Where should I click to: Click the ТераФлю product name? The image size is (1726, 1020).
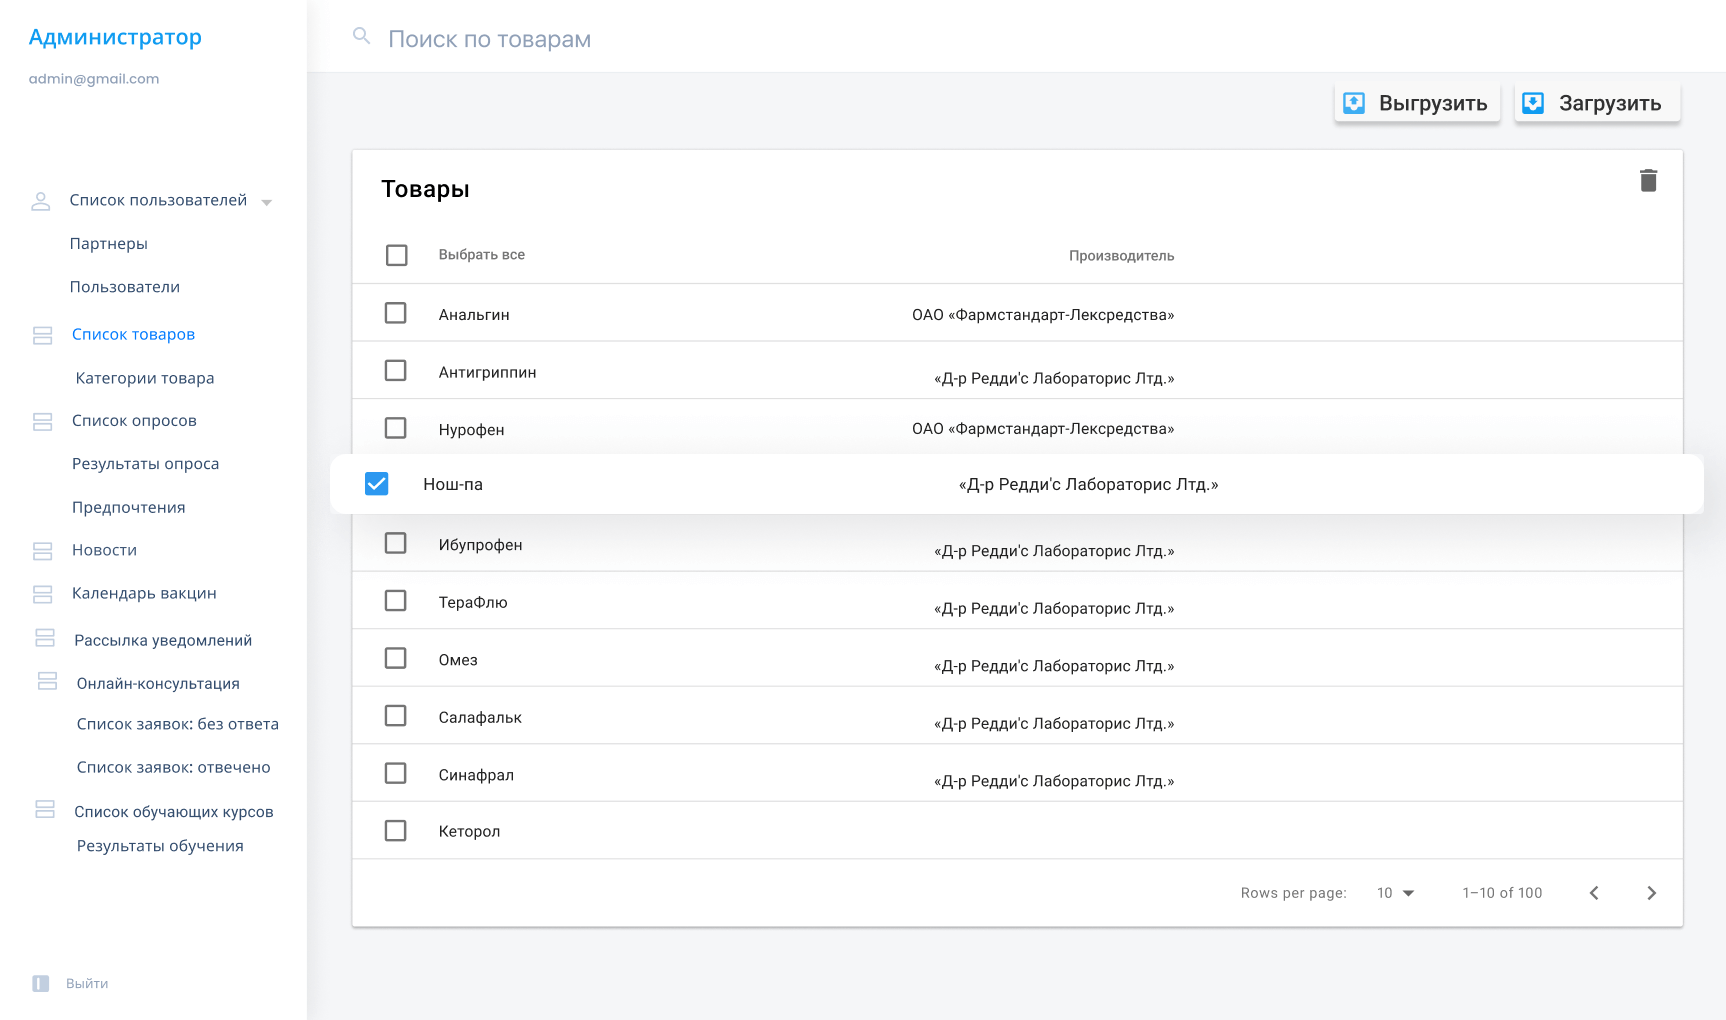pyautogui.click(x=473, y=602)
